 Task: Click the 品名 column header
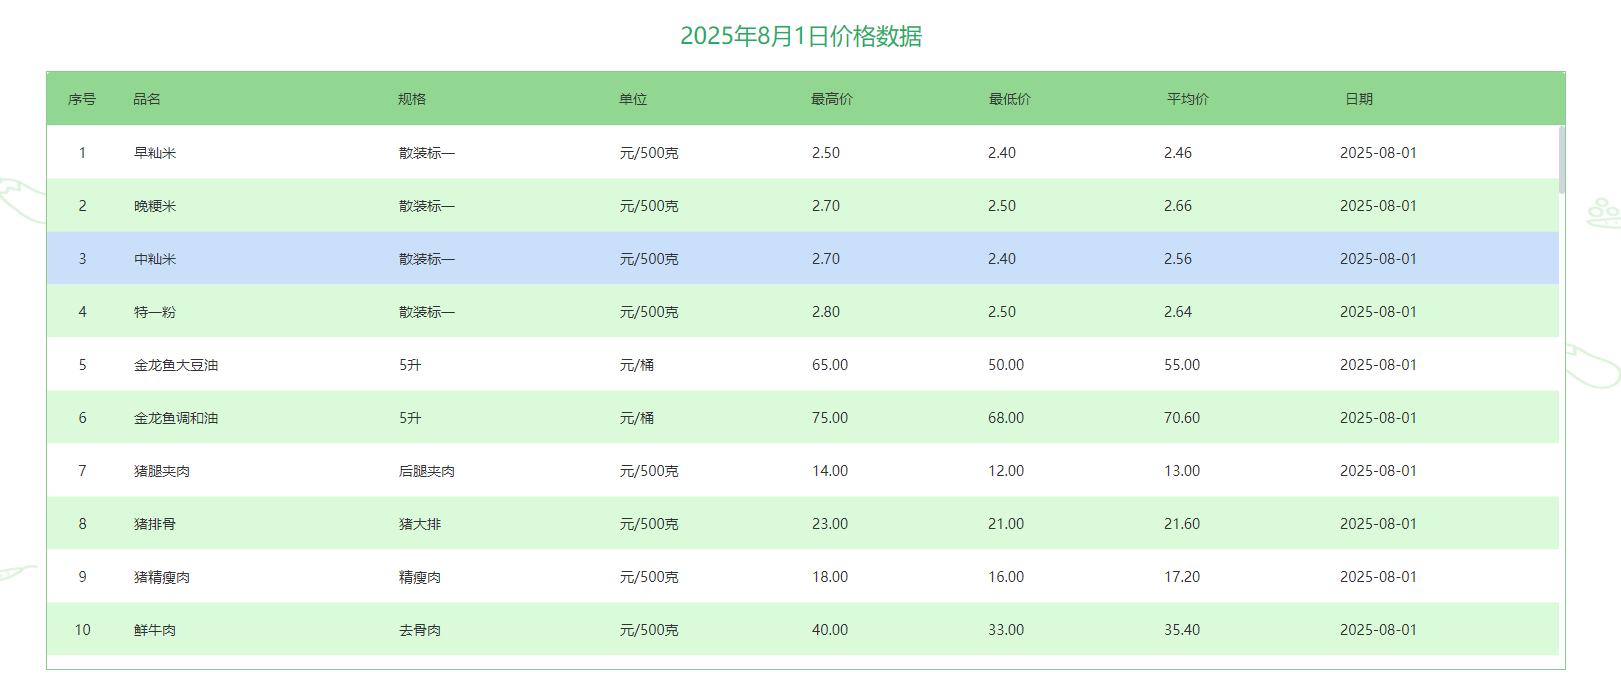(147, 99)
